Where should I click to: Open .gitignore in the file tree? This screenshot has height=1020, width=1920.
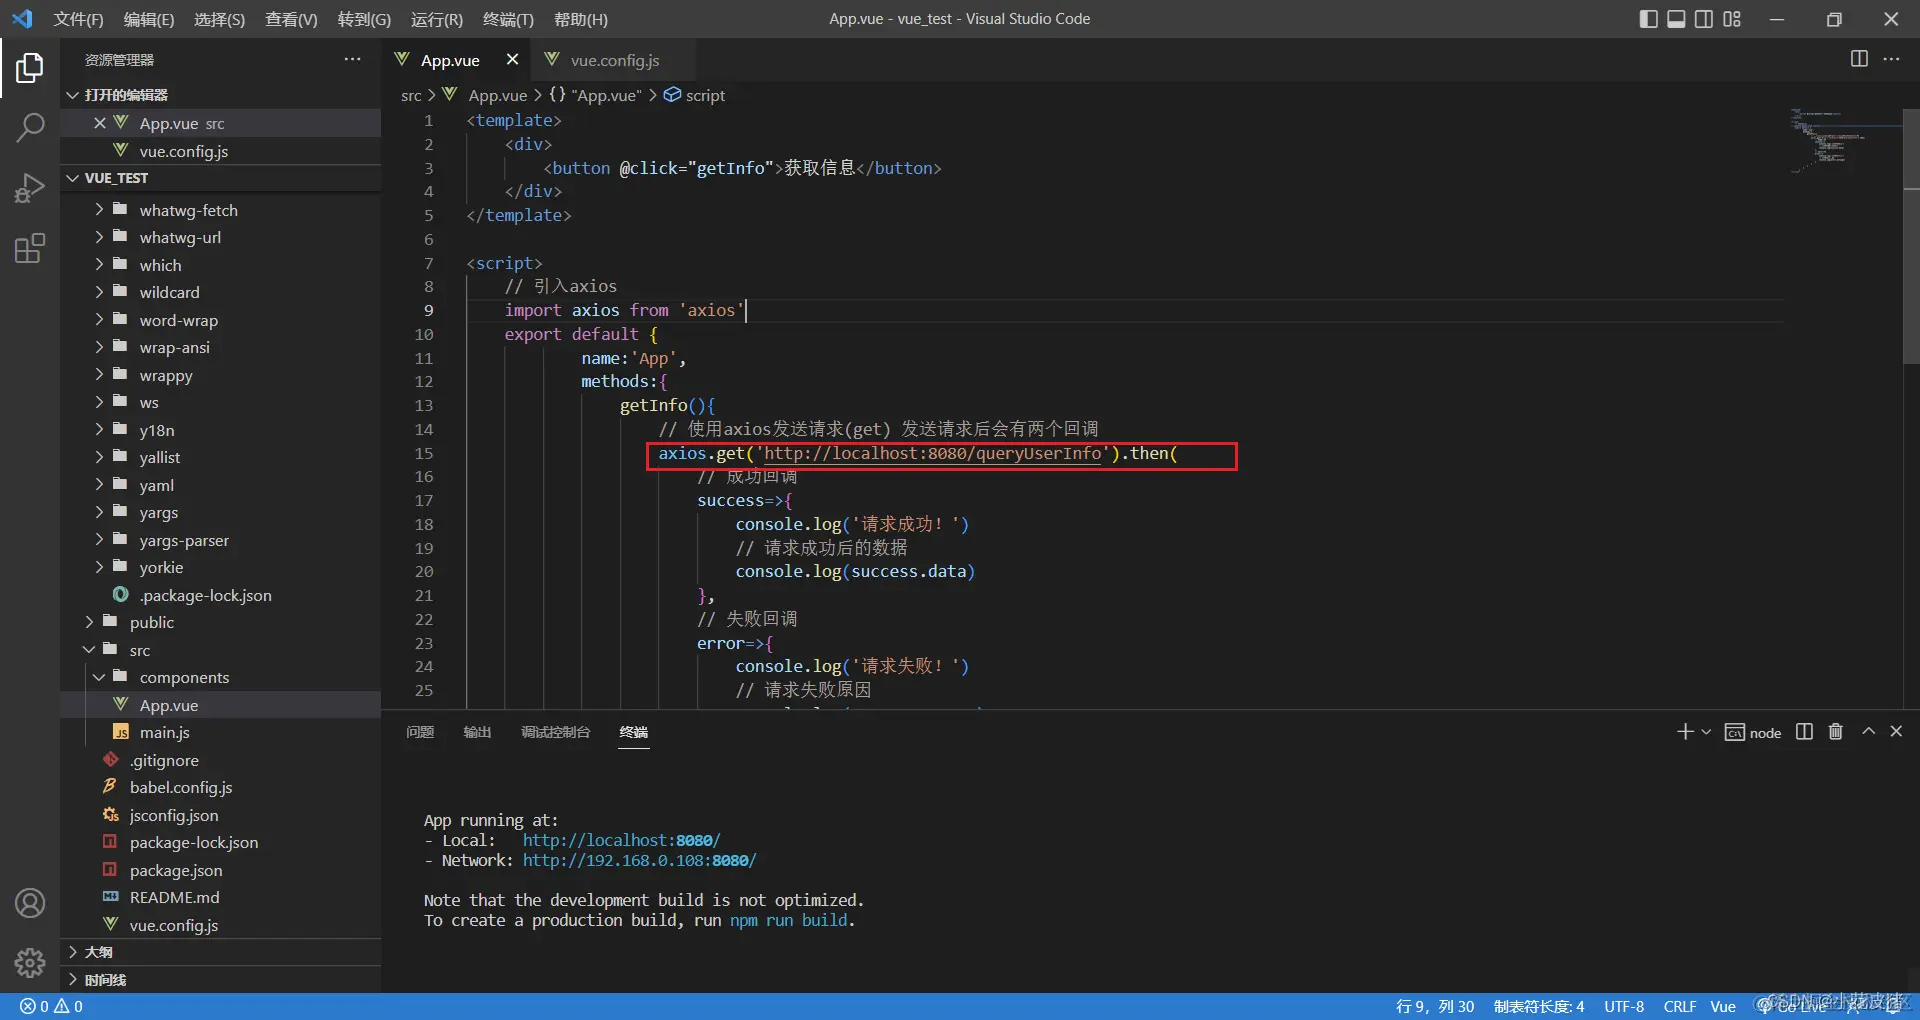coord(220,760)
